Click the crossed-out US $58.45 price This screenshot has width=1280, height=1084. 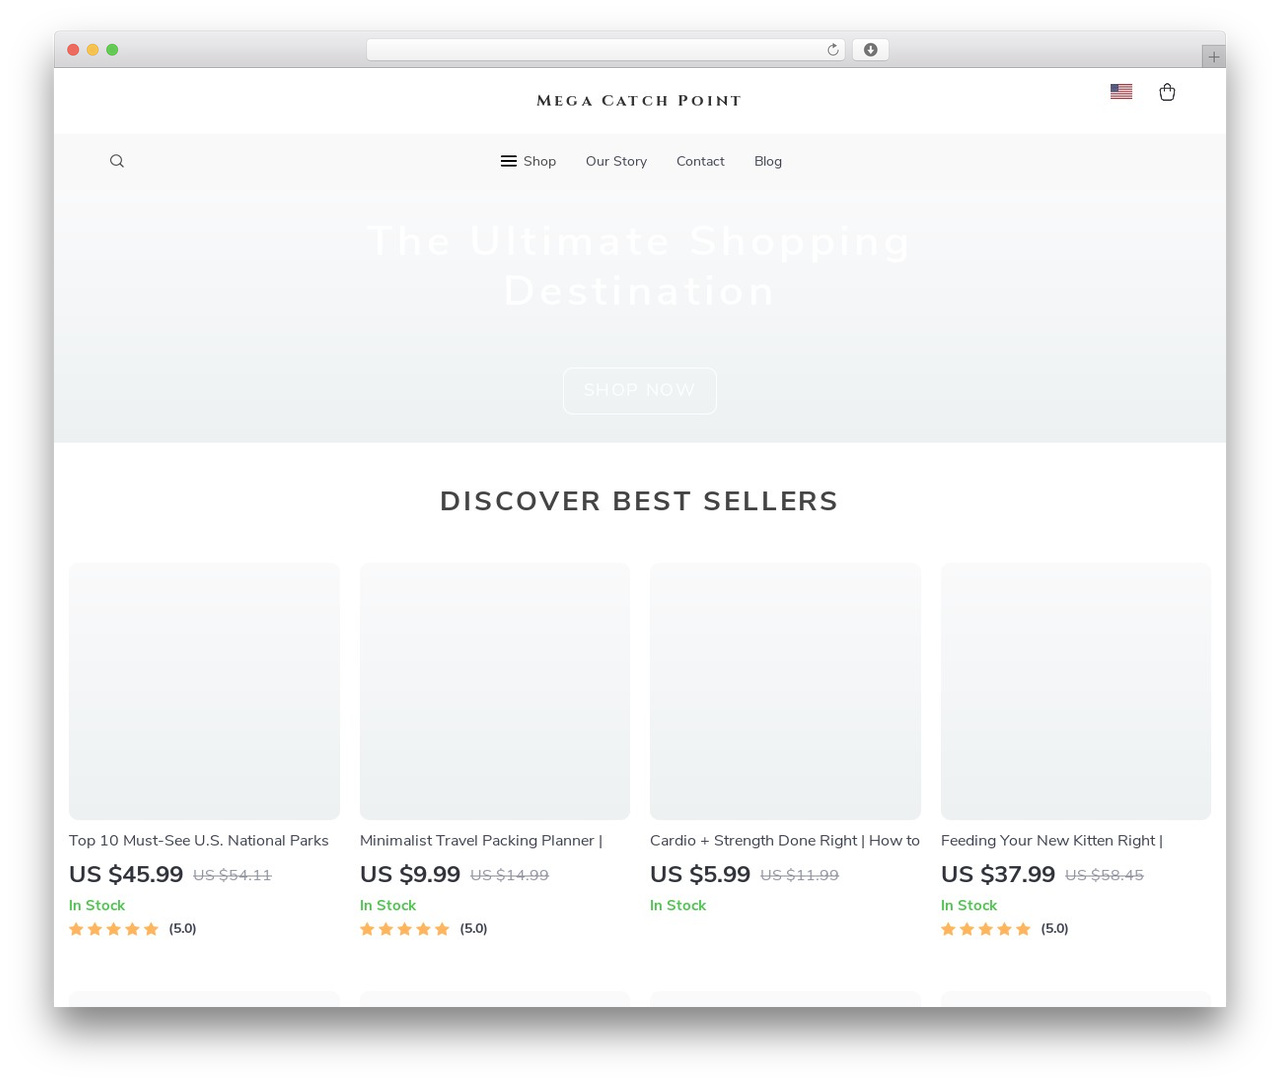click(1104, 875)
